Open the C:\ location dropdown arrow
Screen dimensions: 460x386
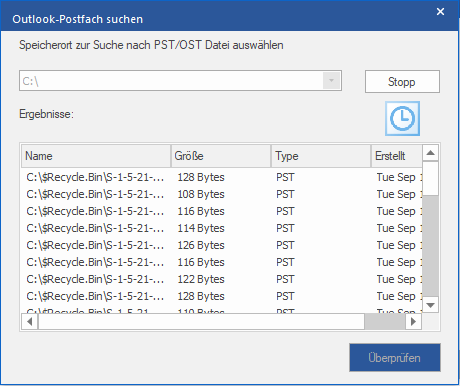[331, 81]
